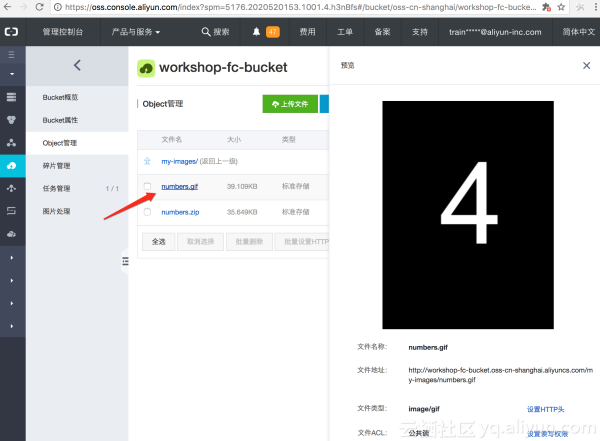600x441 pixels.
Task: Click the green OSS cloud icon beside bucket name
Action: [146, 69]
